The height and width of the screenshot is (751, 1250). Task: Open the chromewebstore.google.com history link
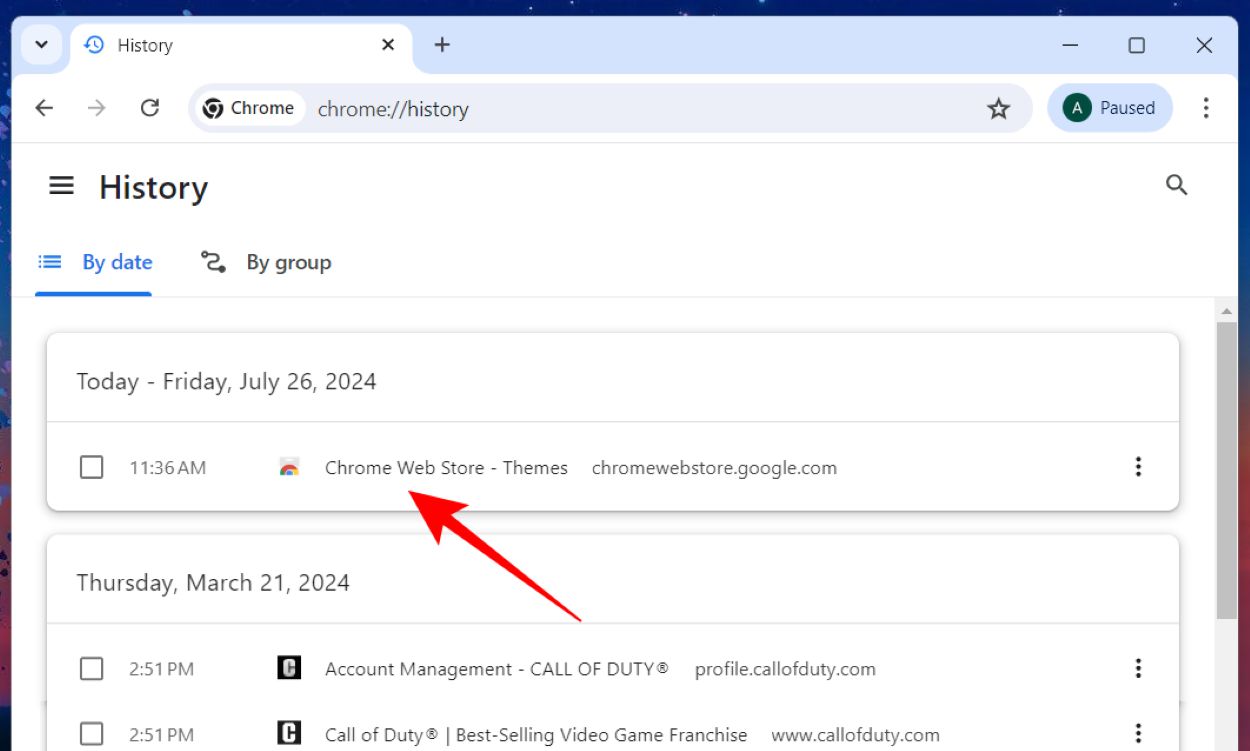point(714,467)
